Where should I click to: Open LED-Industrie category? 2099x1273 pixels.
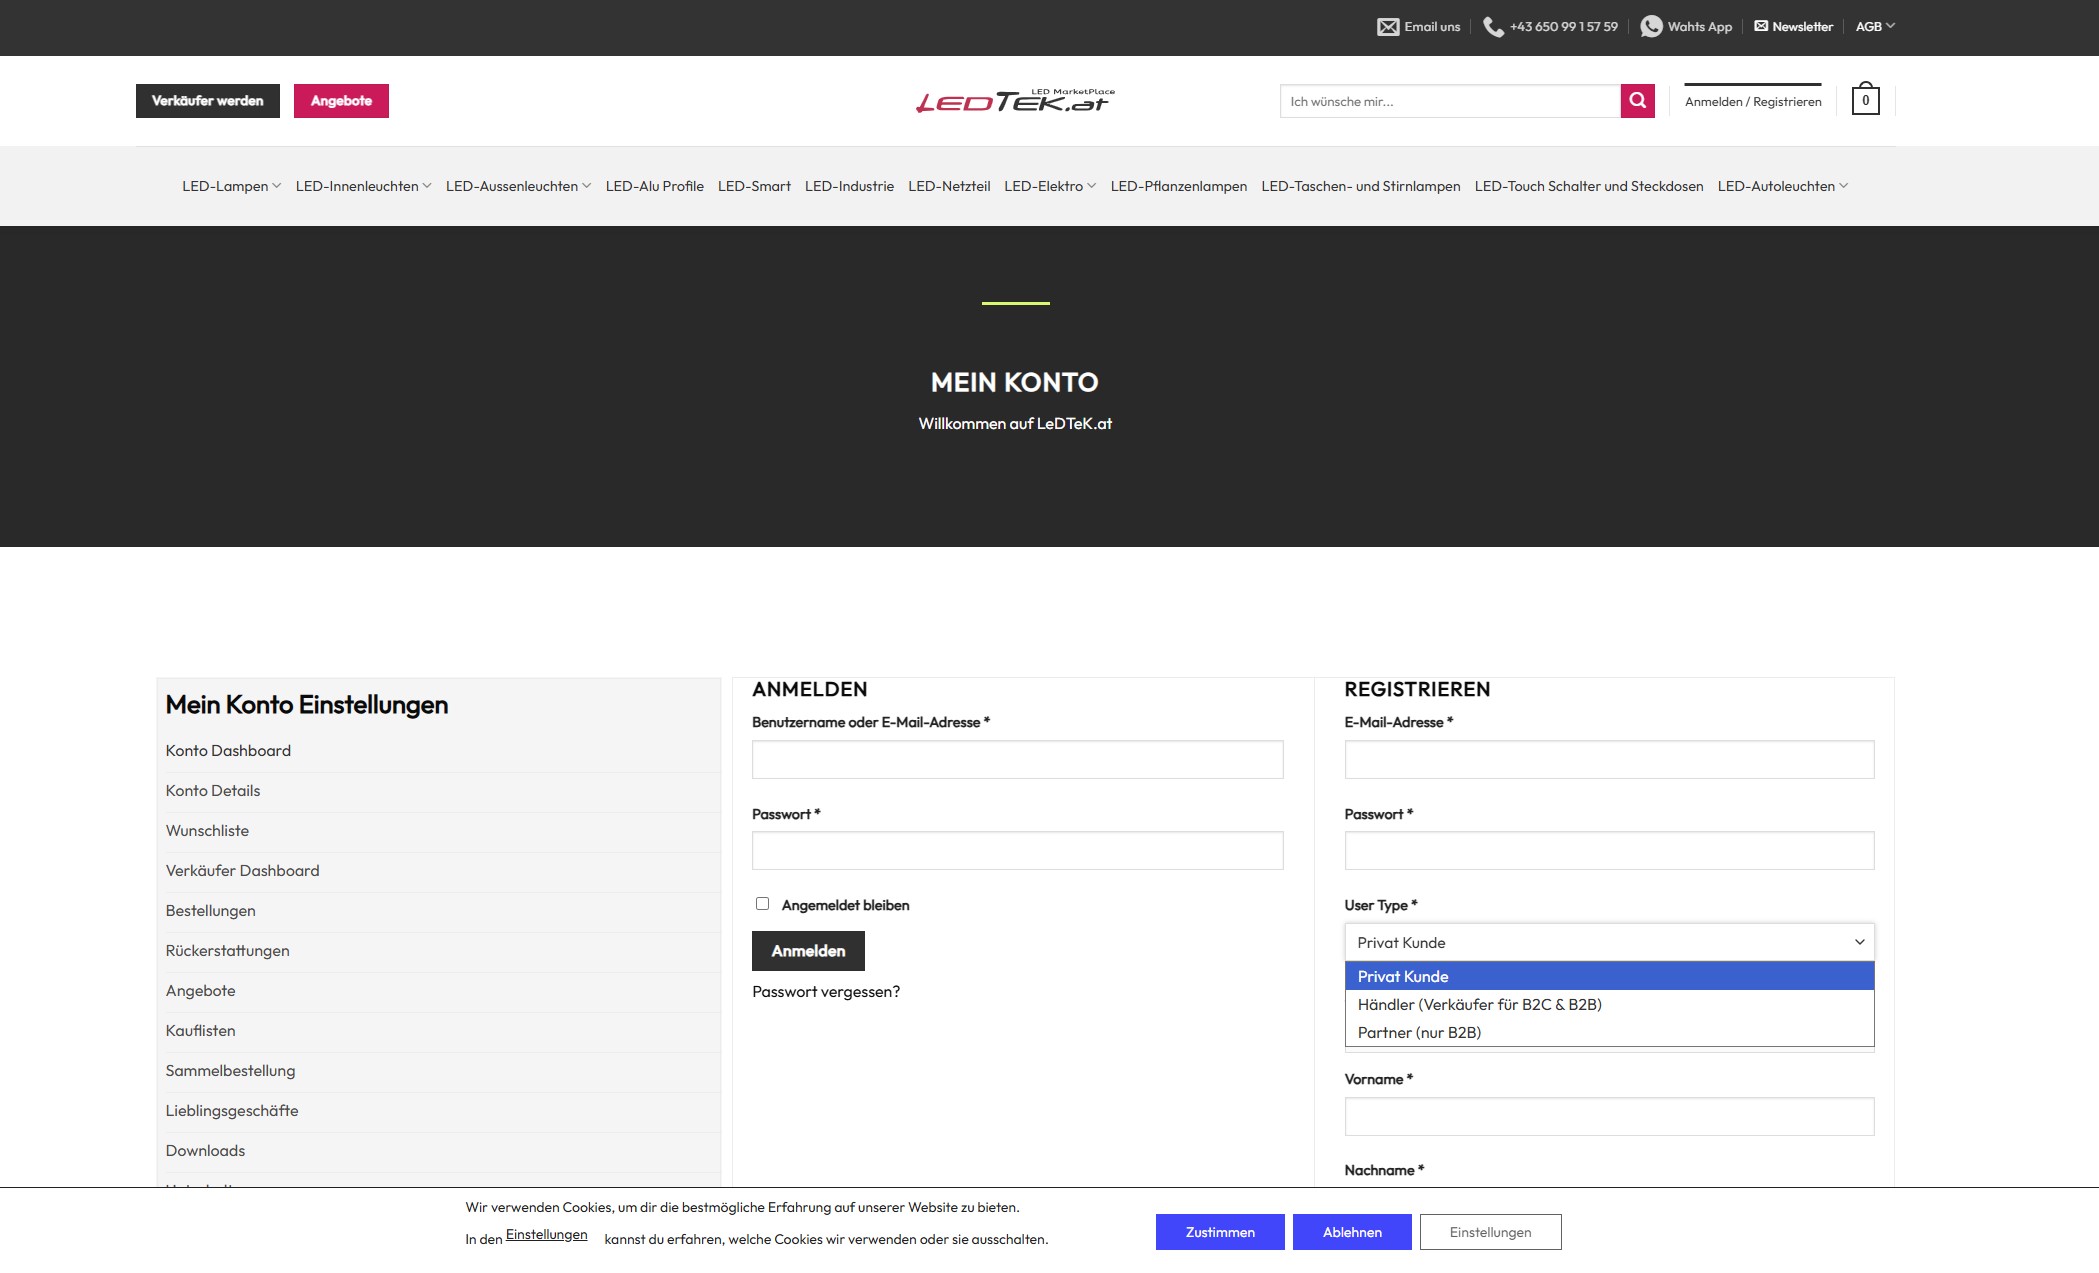click(x=849, y=186)
